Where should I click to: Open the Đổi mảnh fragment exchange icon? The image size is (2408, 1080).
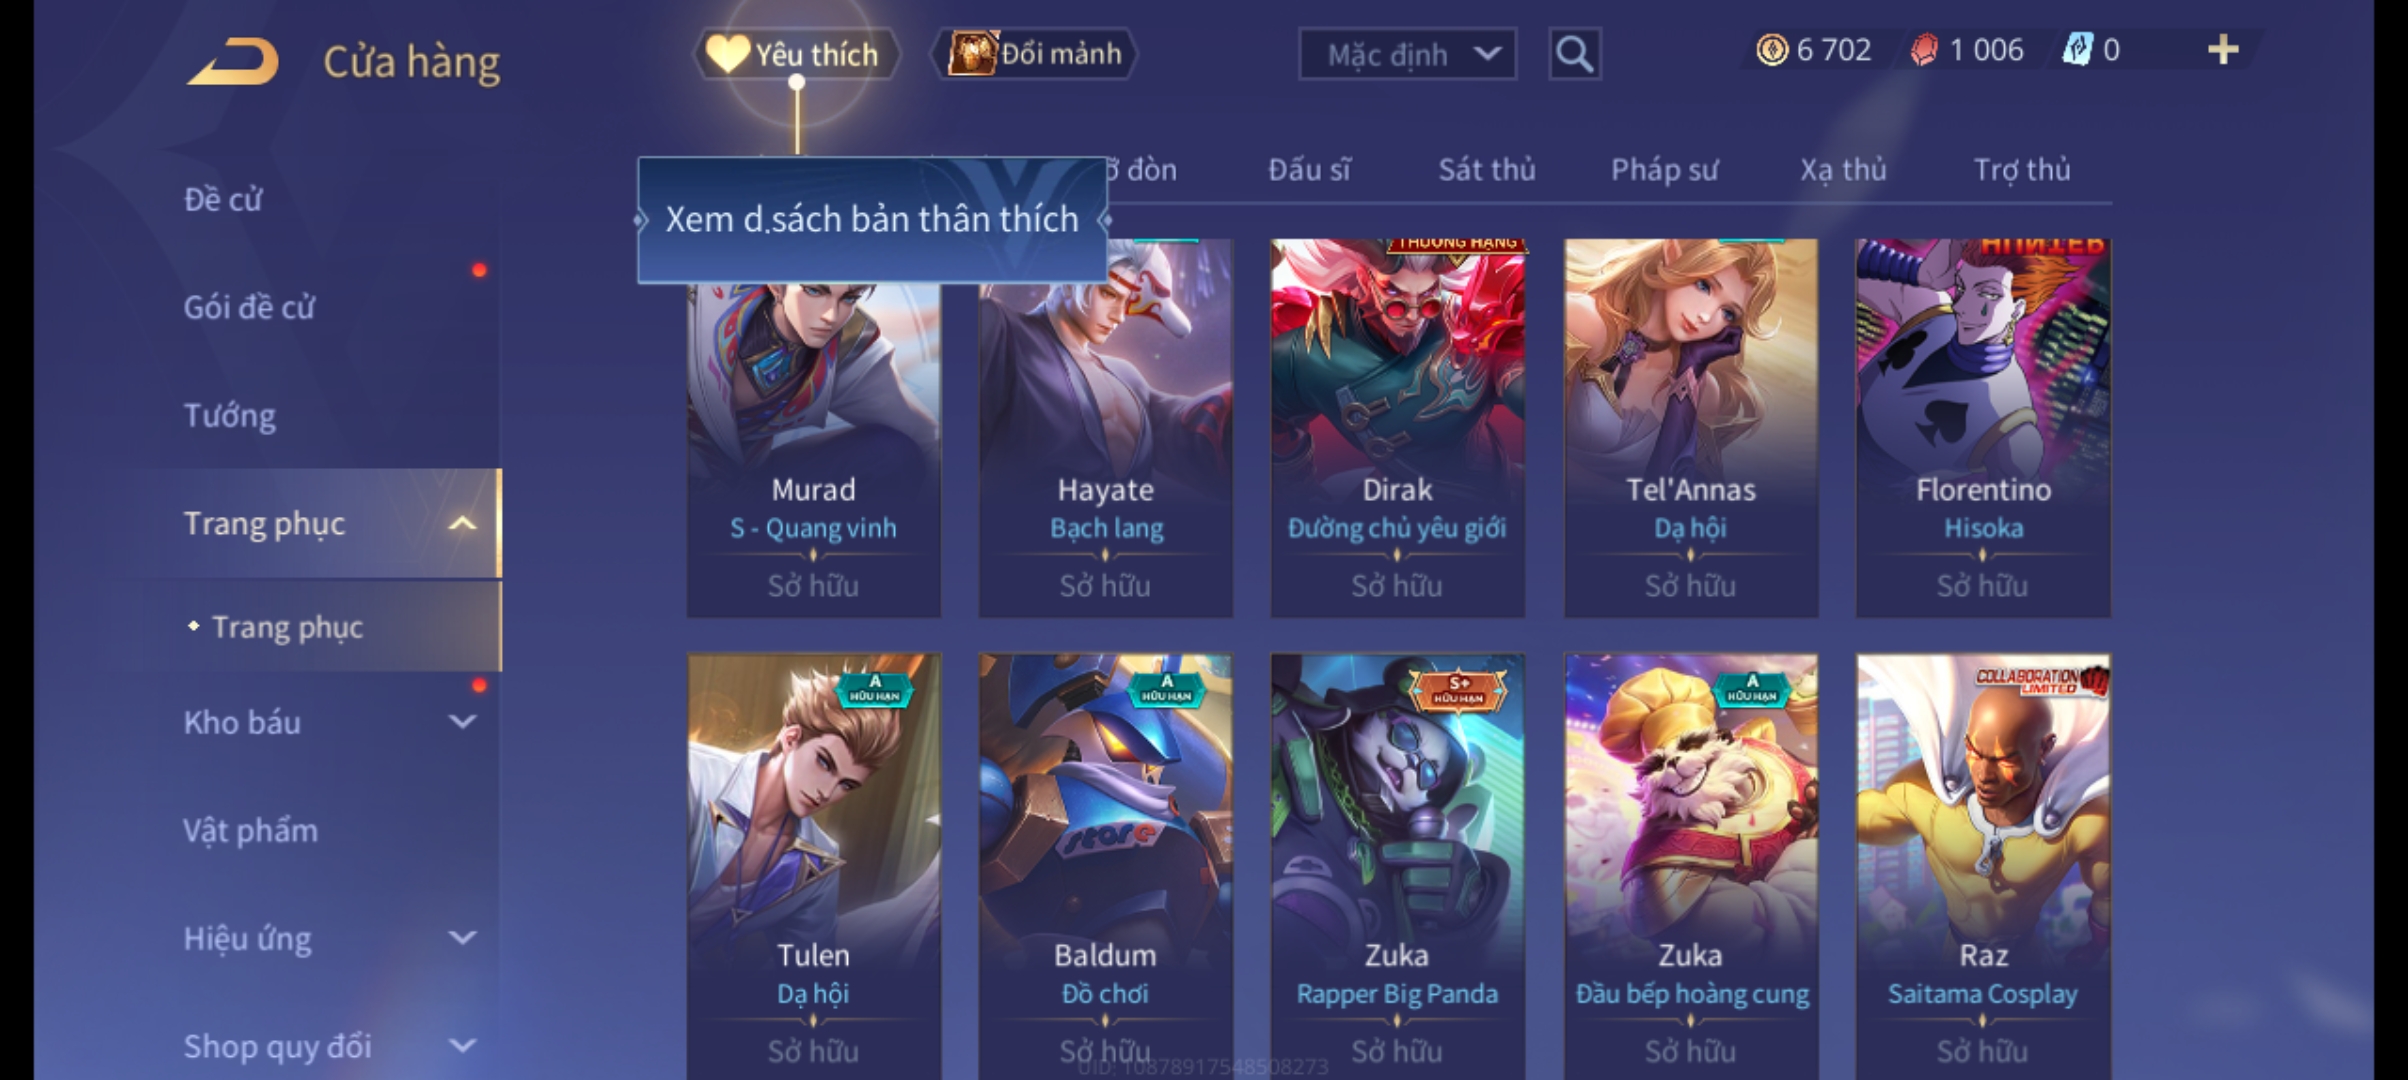(x=972, y=53)
